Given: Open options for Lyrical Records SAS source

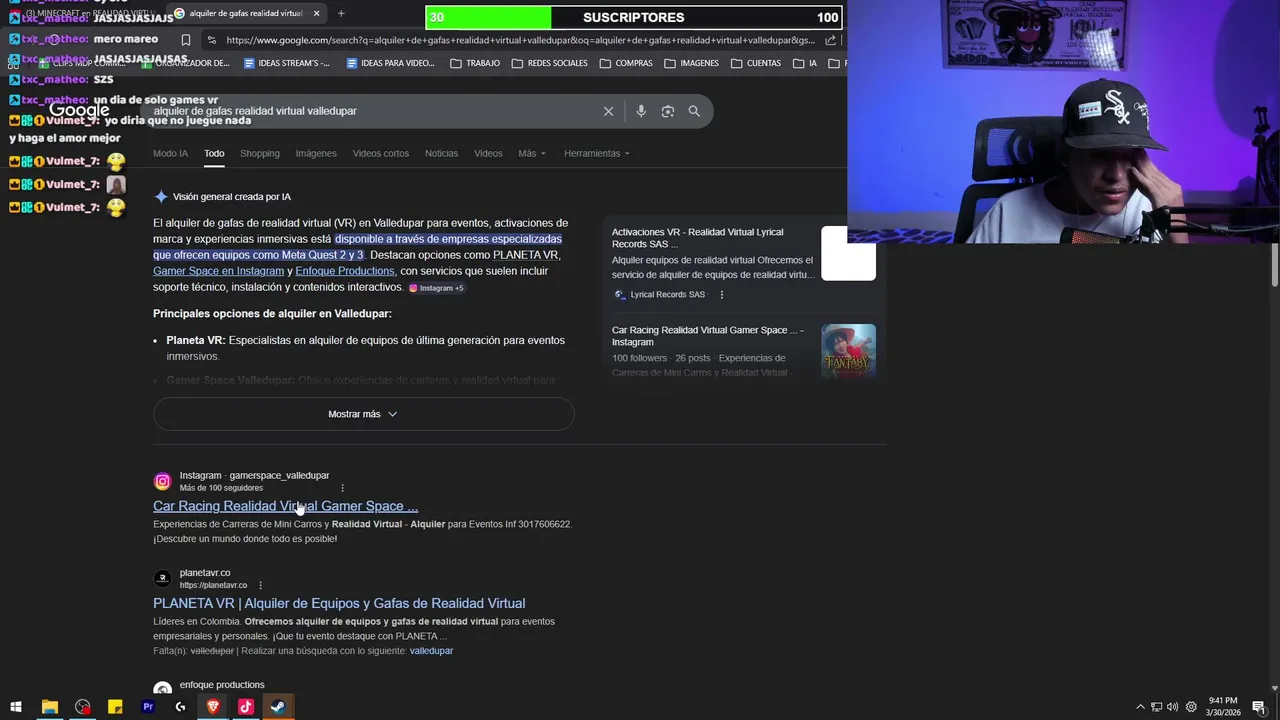Looking at the screenshot, I should click(721, 294).
